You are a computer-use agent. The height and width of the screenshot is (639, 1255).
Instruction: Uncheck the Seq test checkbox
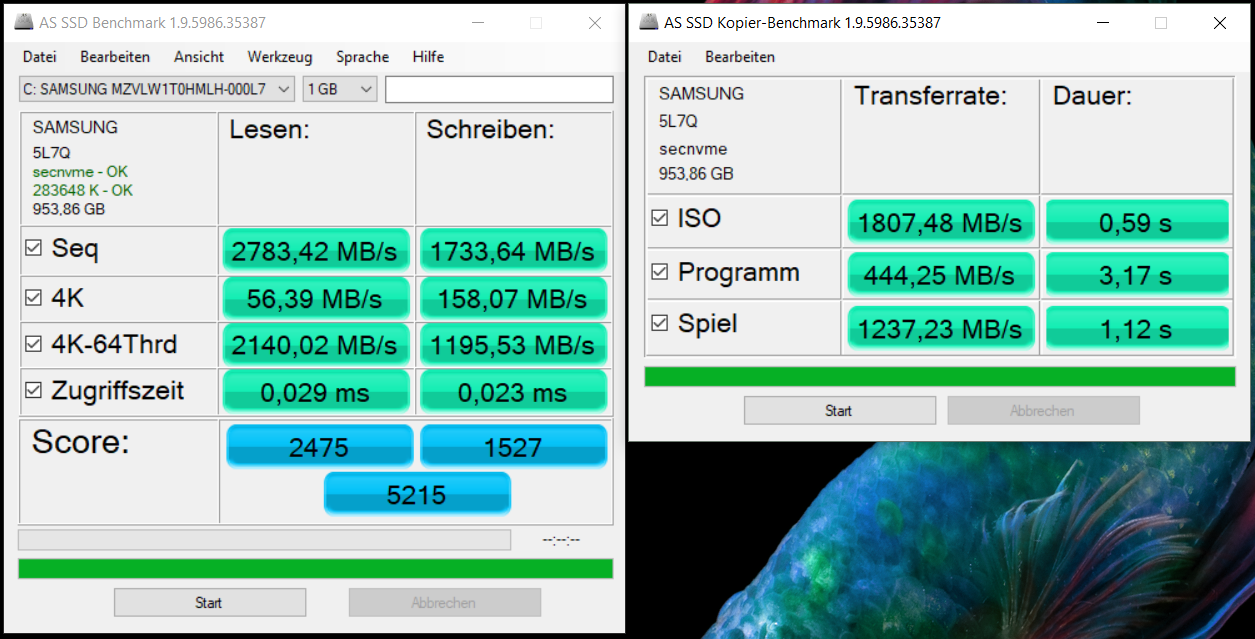33,248
